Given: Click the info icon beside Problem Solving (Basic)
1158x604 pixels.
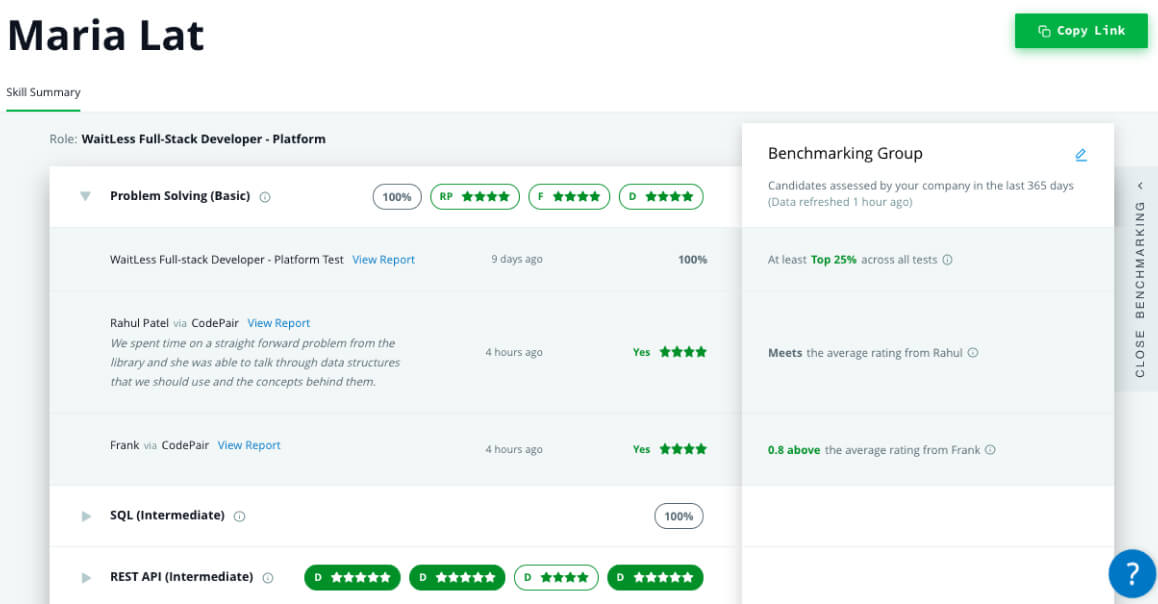Looking at the screenshot, I should coord(263,196).
